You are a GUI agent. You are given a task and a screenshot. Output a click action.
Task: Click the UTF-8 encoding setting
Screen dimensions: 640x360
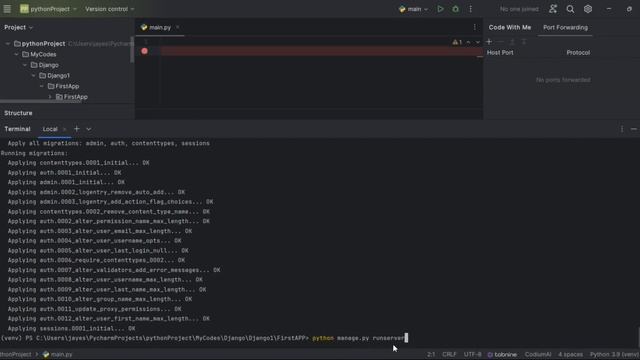(472, 355)
